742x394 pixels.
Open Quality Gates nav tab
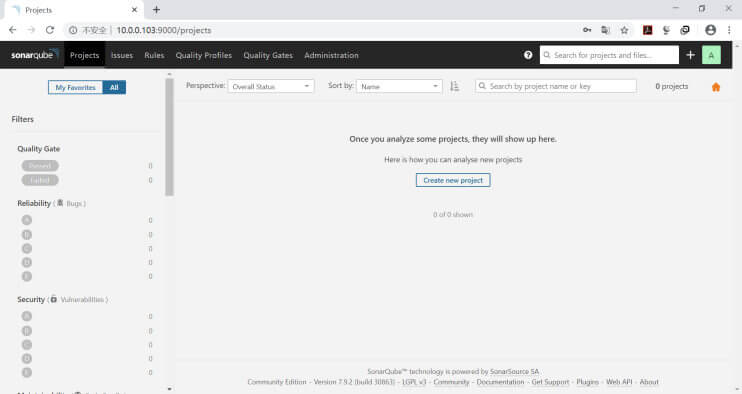point(268,55)
